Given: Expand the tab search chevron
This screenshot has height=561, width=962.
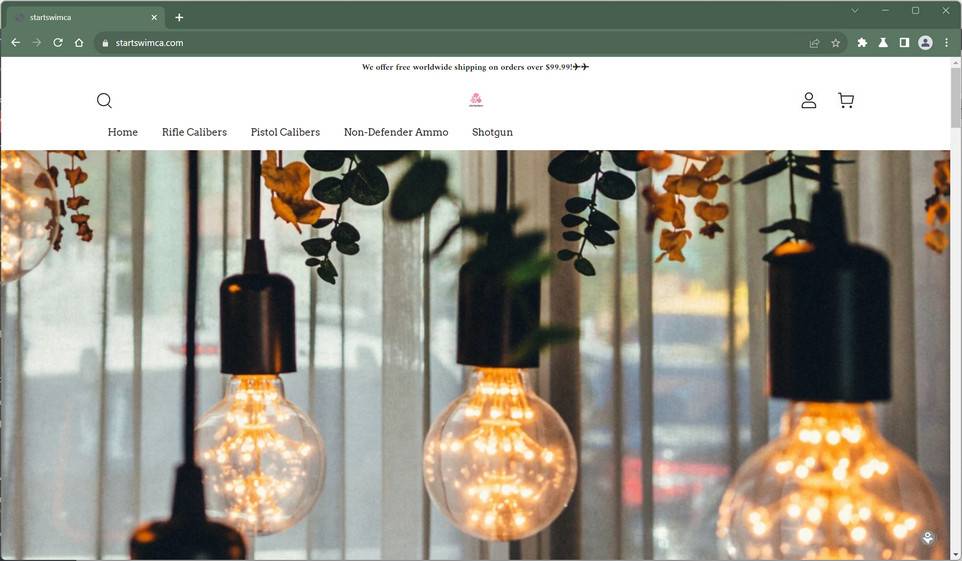Looking at the screenshot, I should point(855,10).
